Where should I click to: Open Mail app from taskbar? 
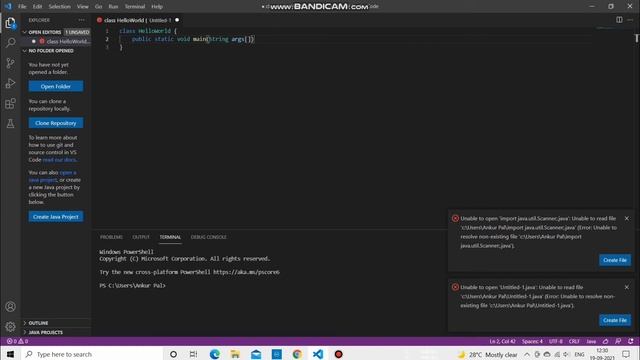[256, 354]
